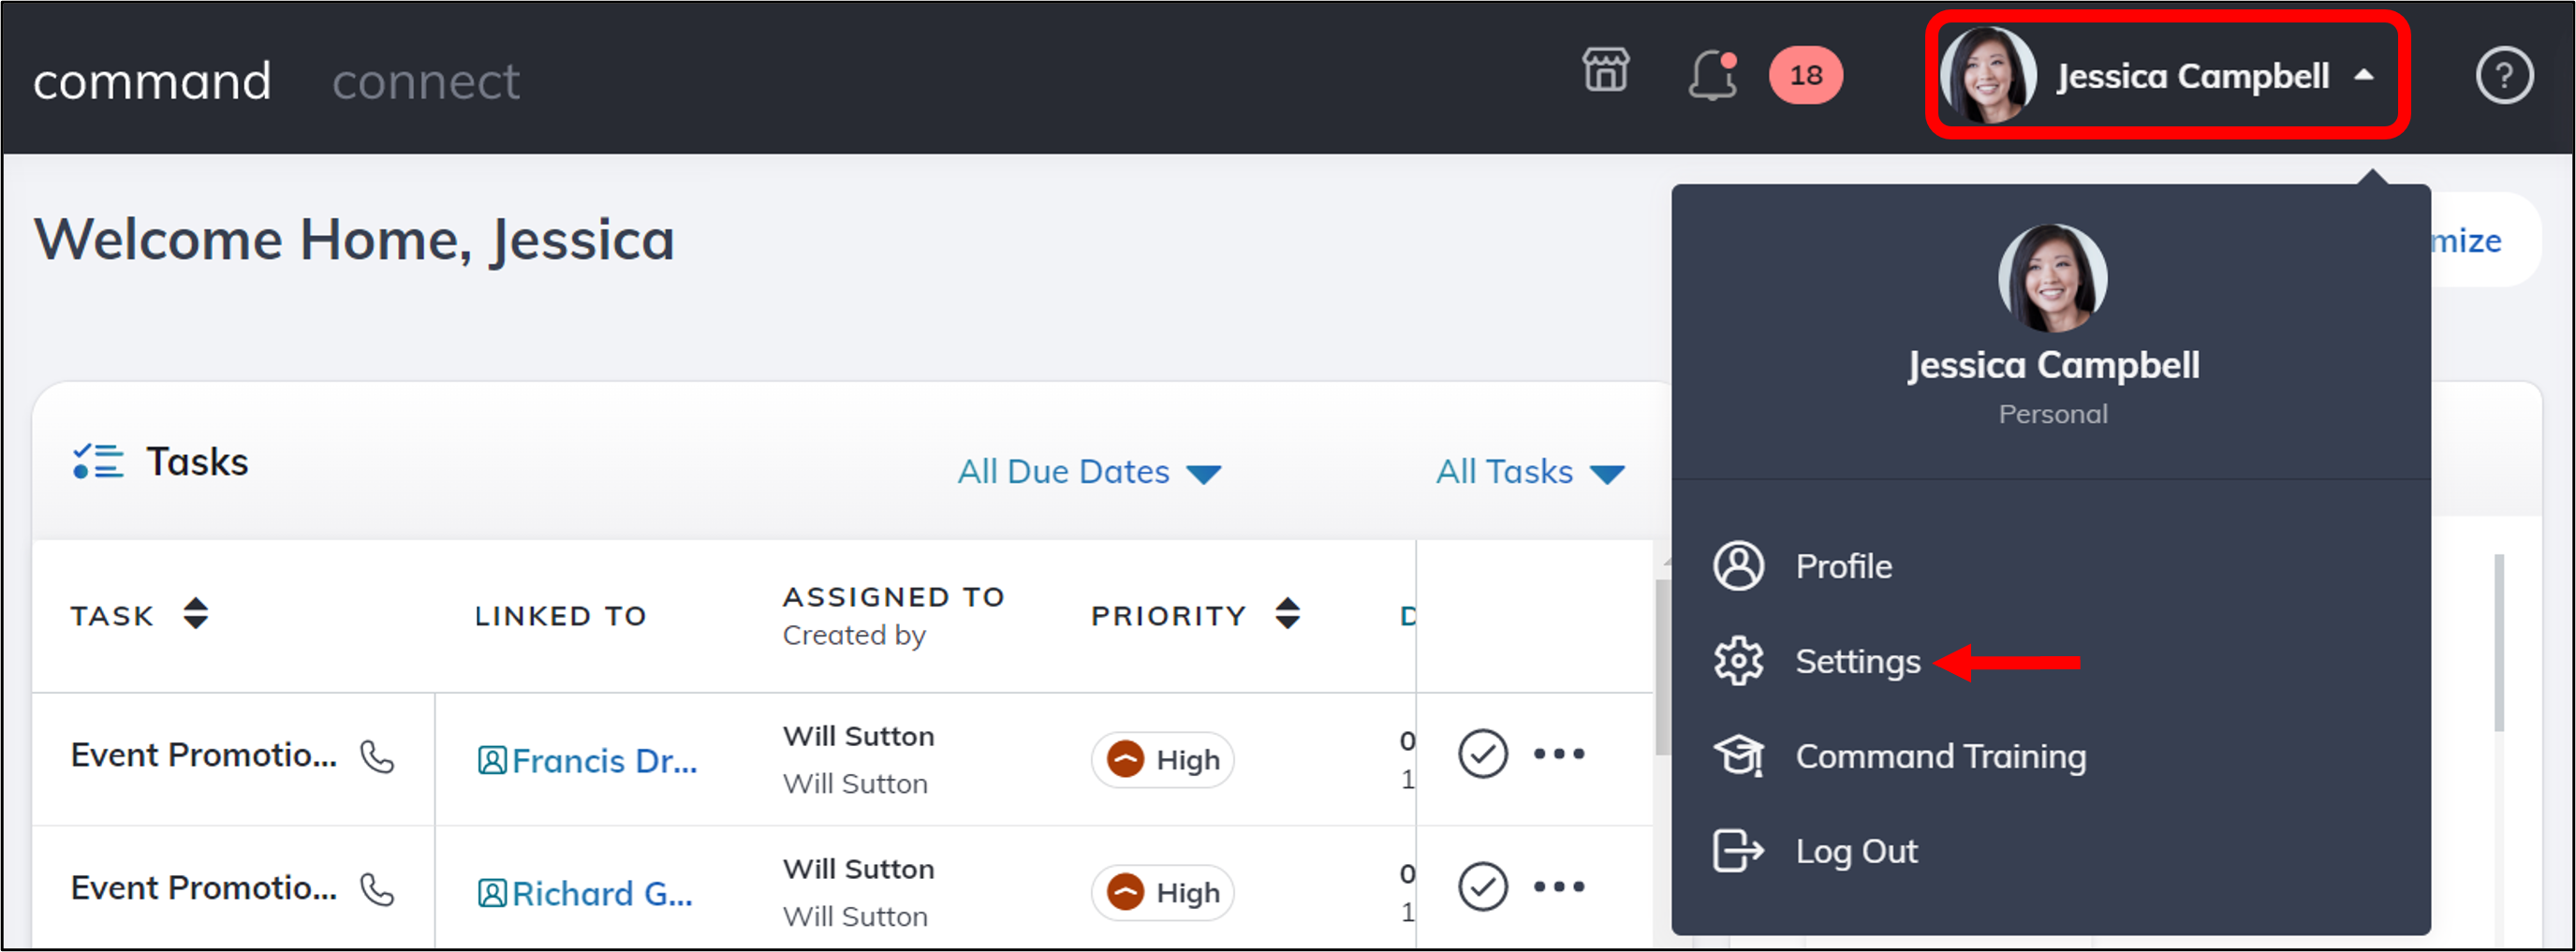Click the High priority badge for Francis
2576x952 pixels.
click(x=1163, y=760)
